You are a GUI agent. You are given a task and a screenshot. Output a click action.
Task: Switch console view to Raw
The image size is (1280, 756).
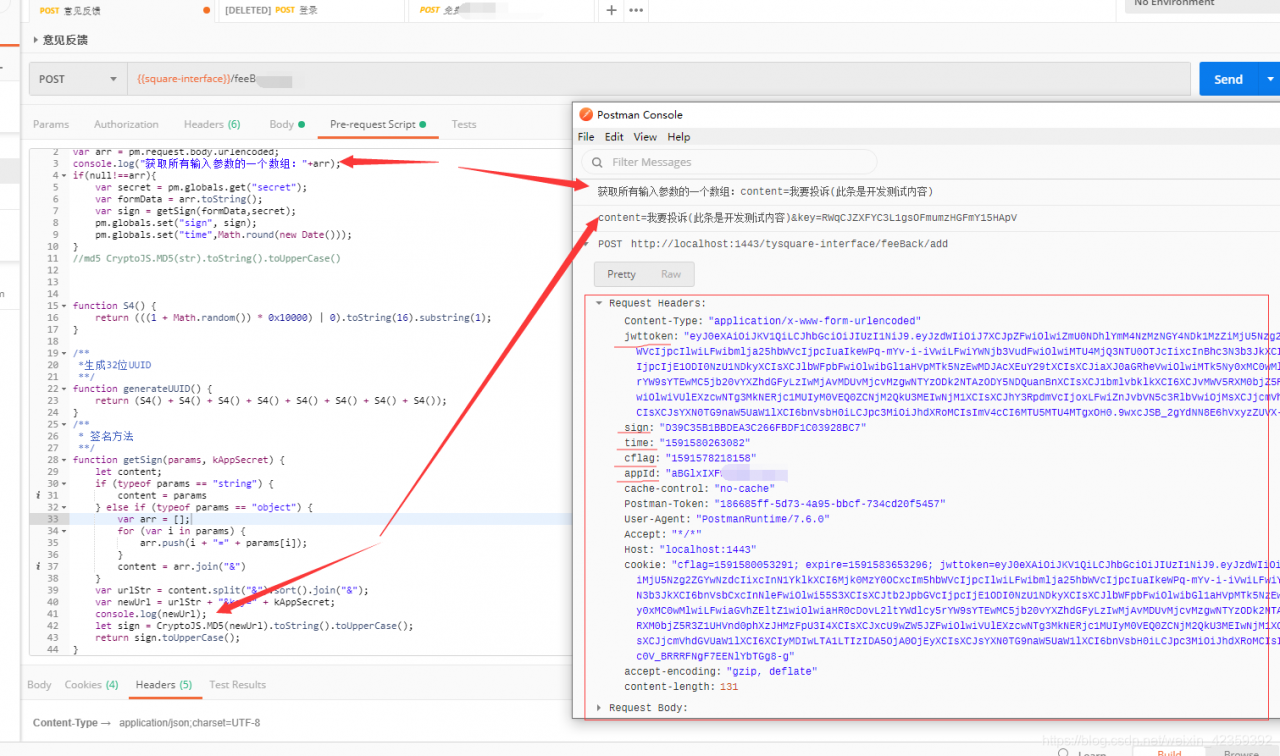click(671, 274)
